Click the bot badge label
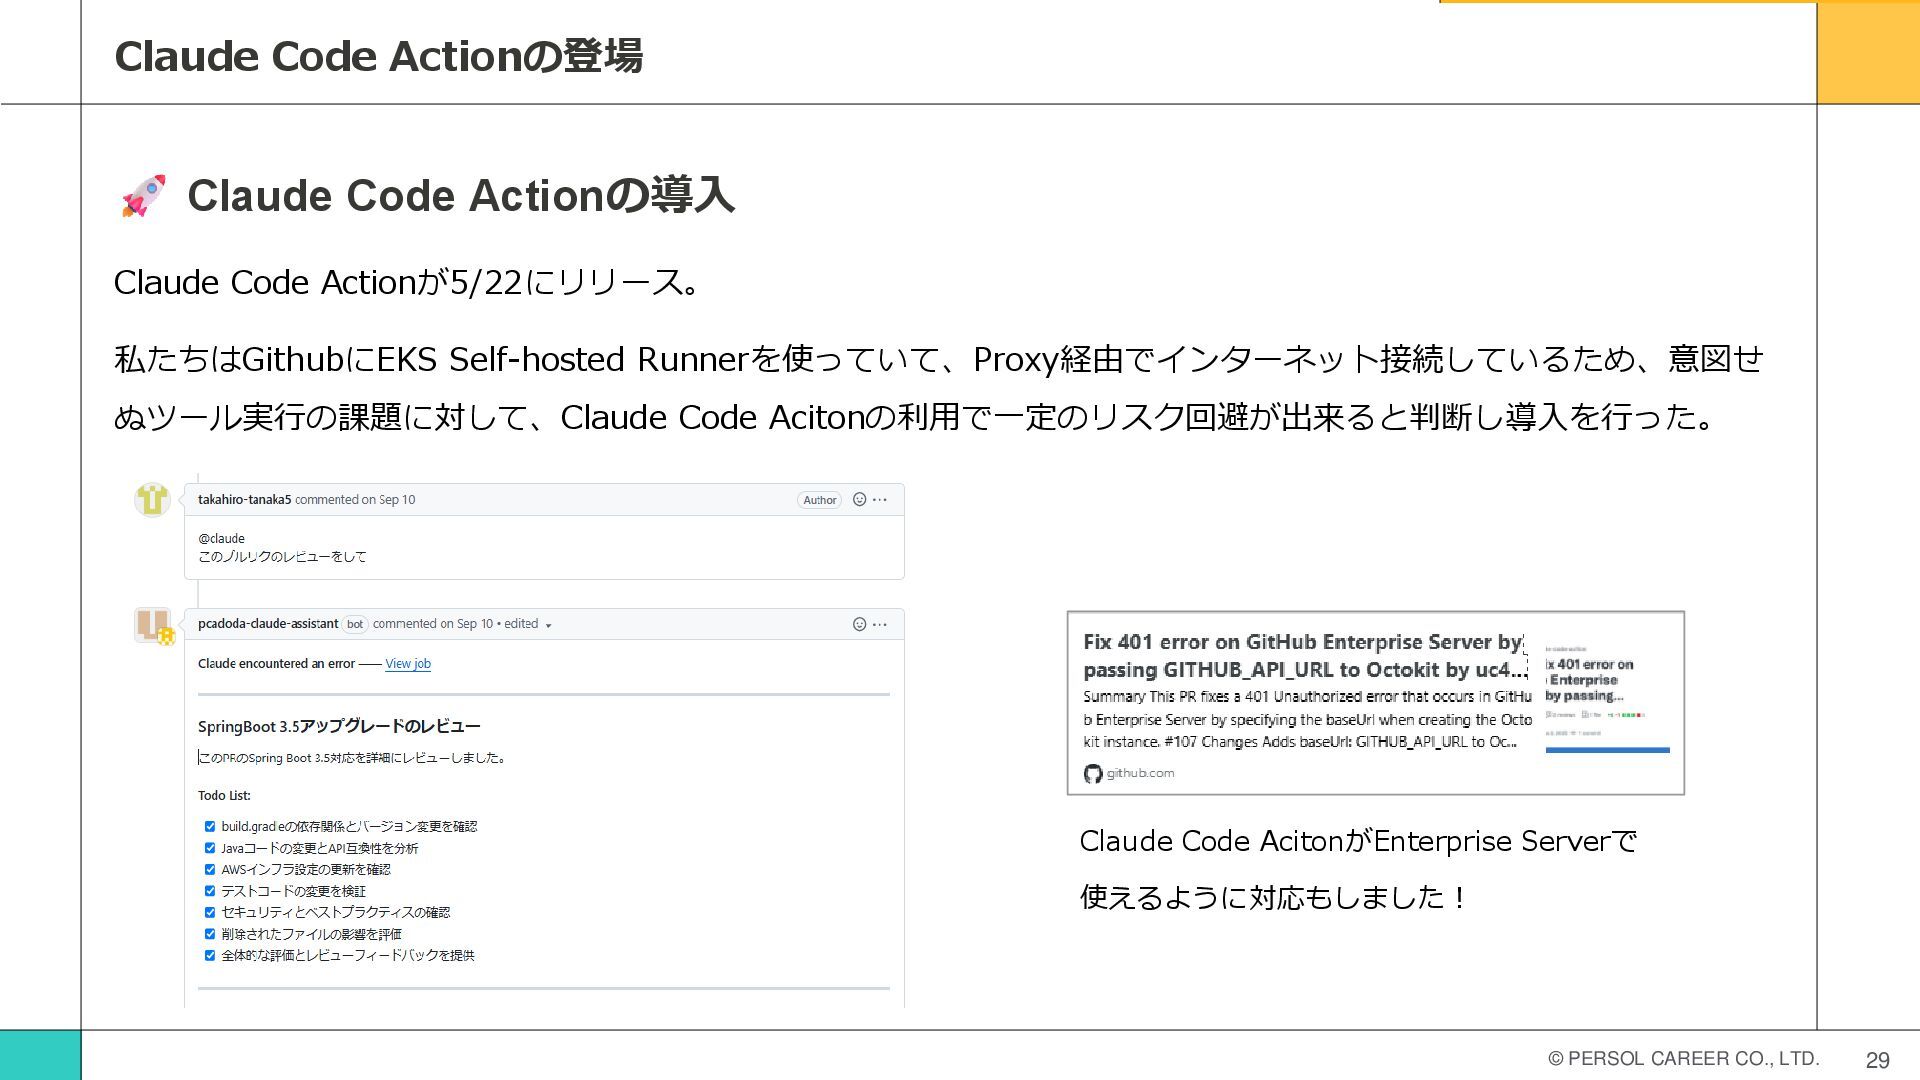1920x1080 pixels. coord(355,624)
